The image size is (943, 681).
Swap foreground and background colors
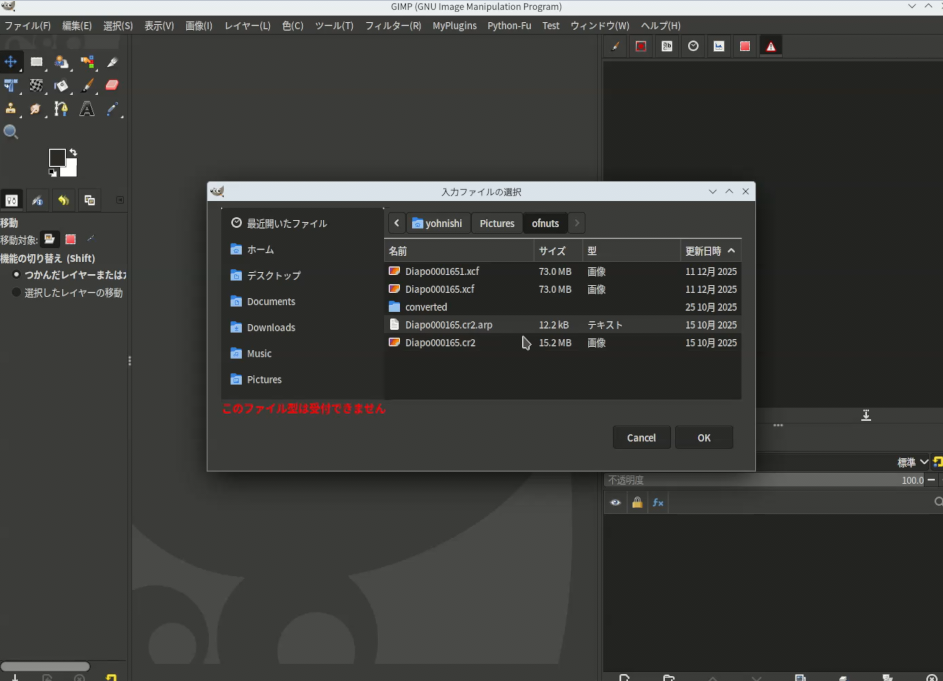click(73, 152)
